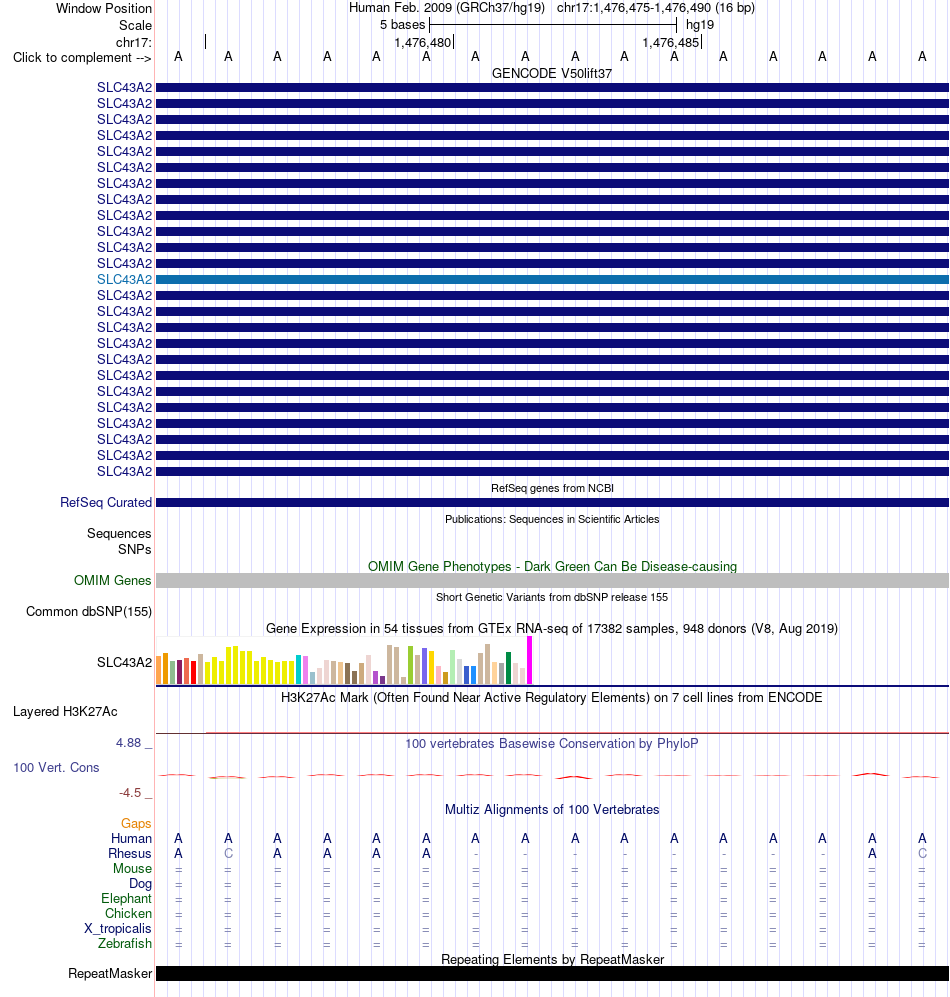The width and height of the screenshot is (950, 997).
Task: Select the light-blue highlighted SLC43A2 transcript label
Action: point(125,279)
